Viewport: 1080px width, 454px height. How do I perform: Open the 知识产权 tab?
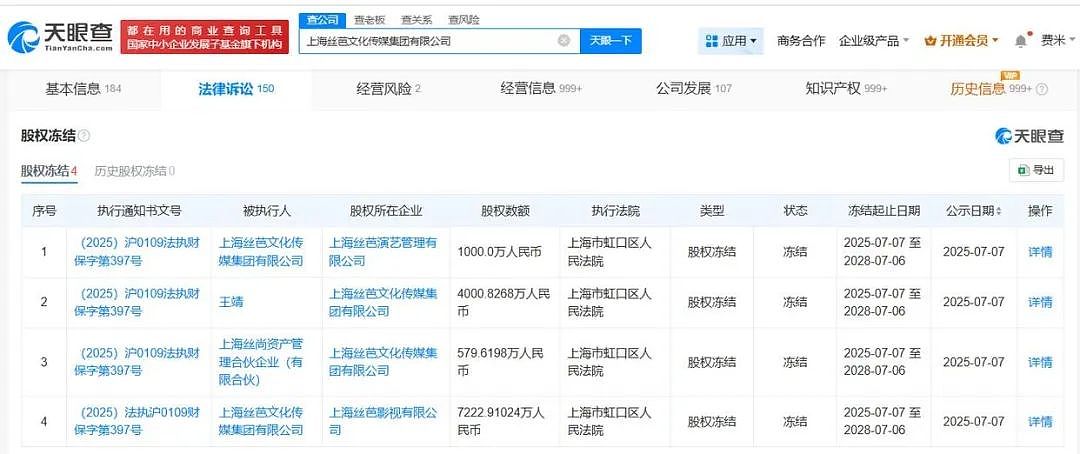point(847,89)
